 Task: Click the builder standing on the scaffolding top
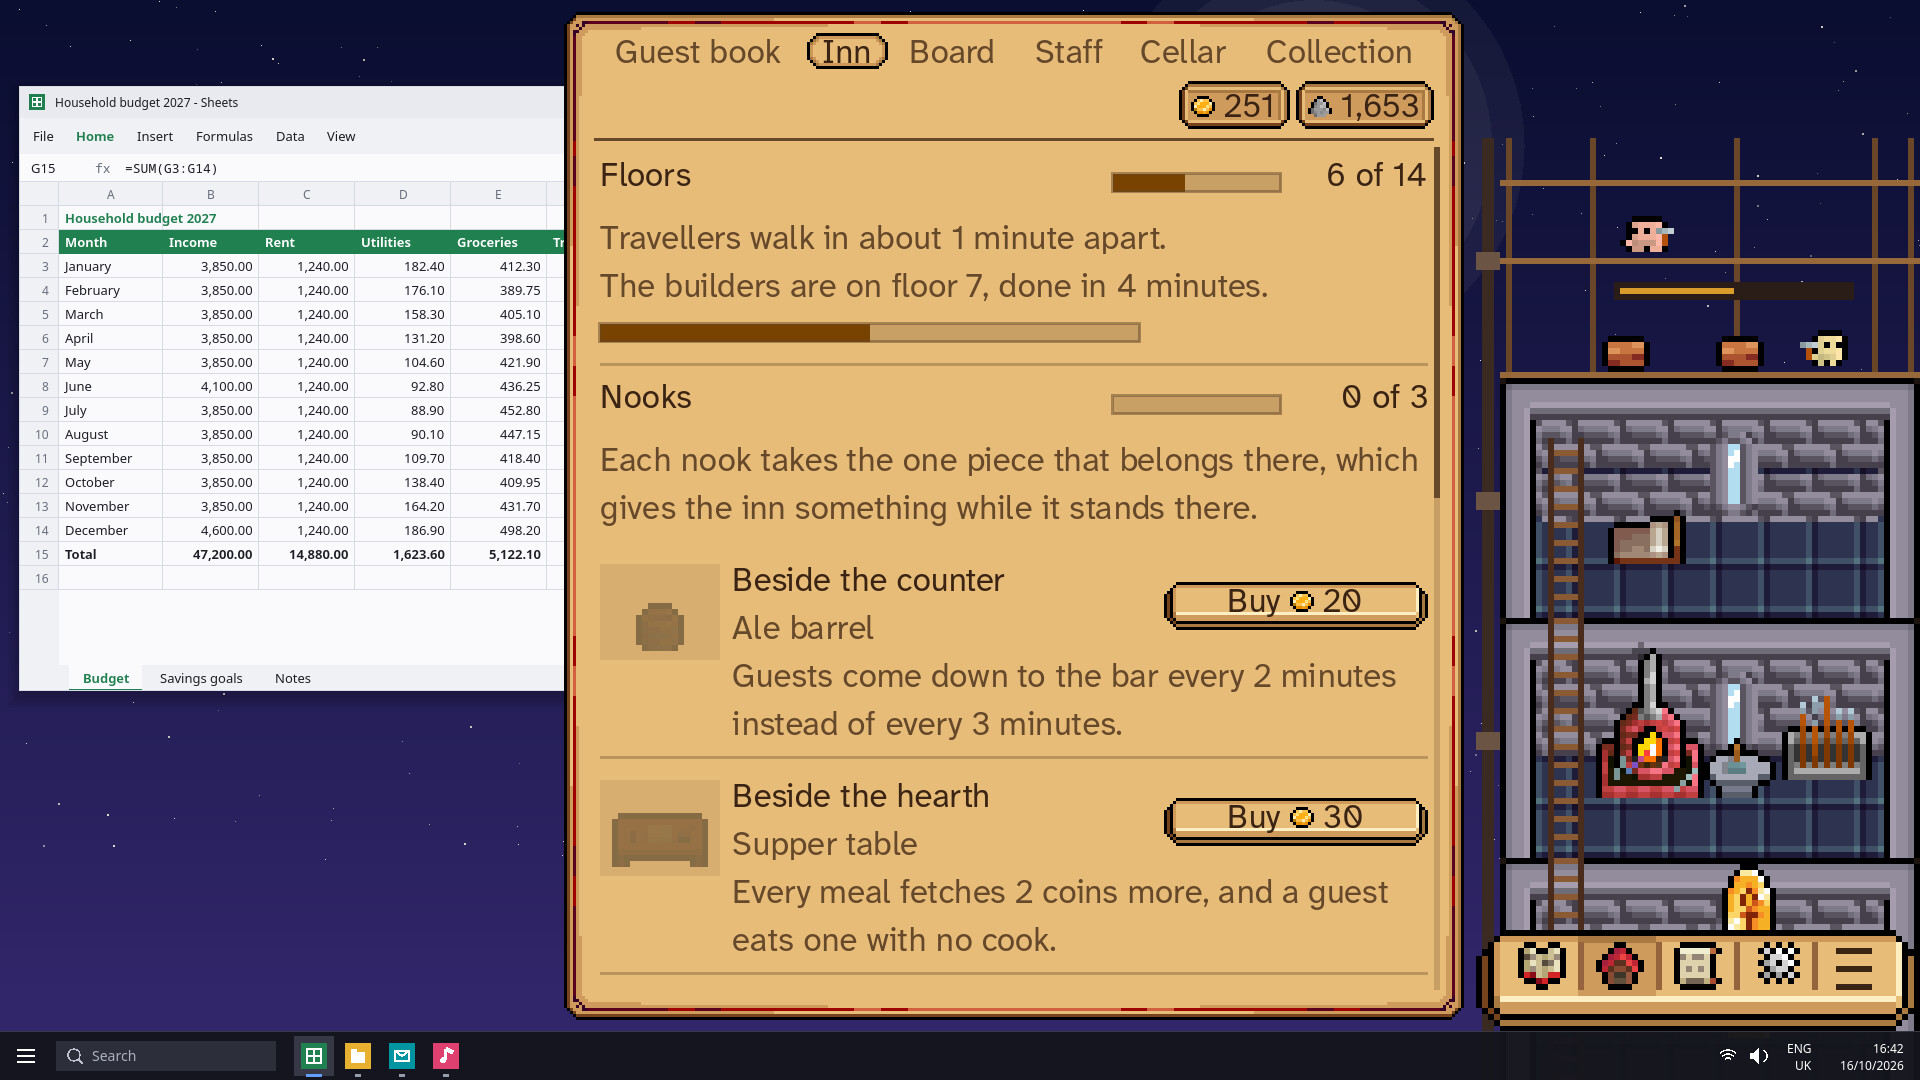[1646, 236]
